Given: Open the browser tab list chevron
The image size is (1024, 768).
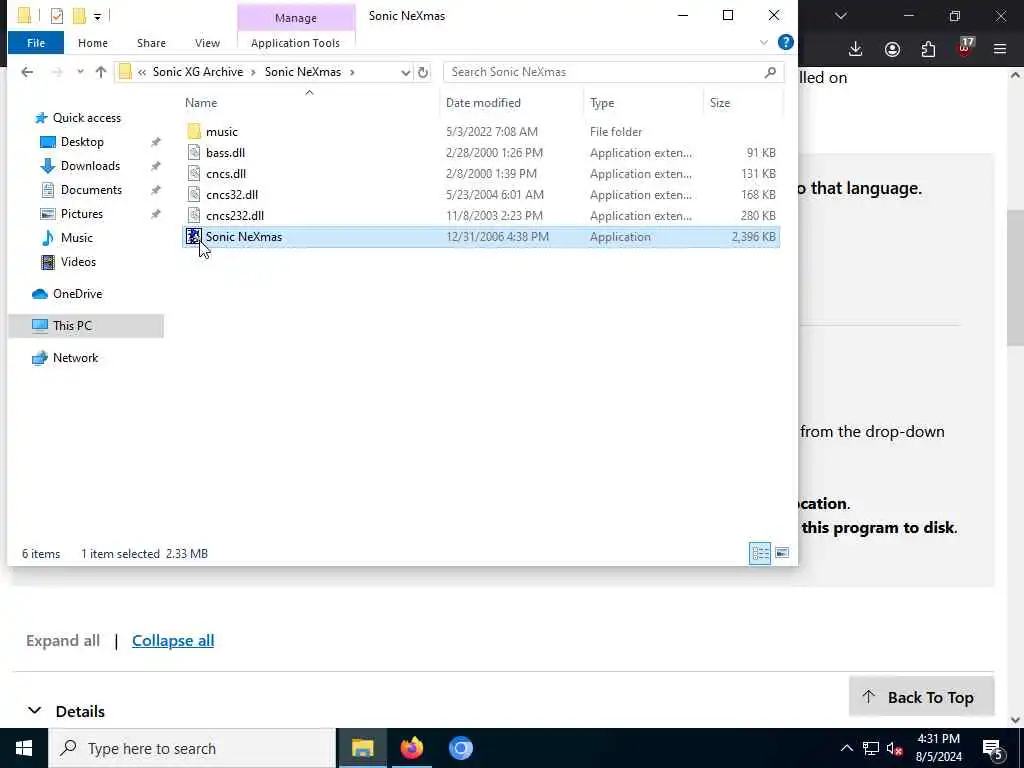Looking at the screenshot, I should (x=840, y=16).
